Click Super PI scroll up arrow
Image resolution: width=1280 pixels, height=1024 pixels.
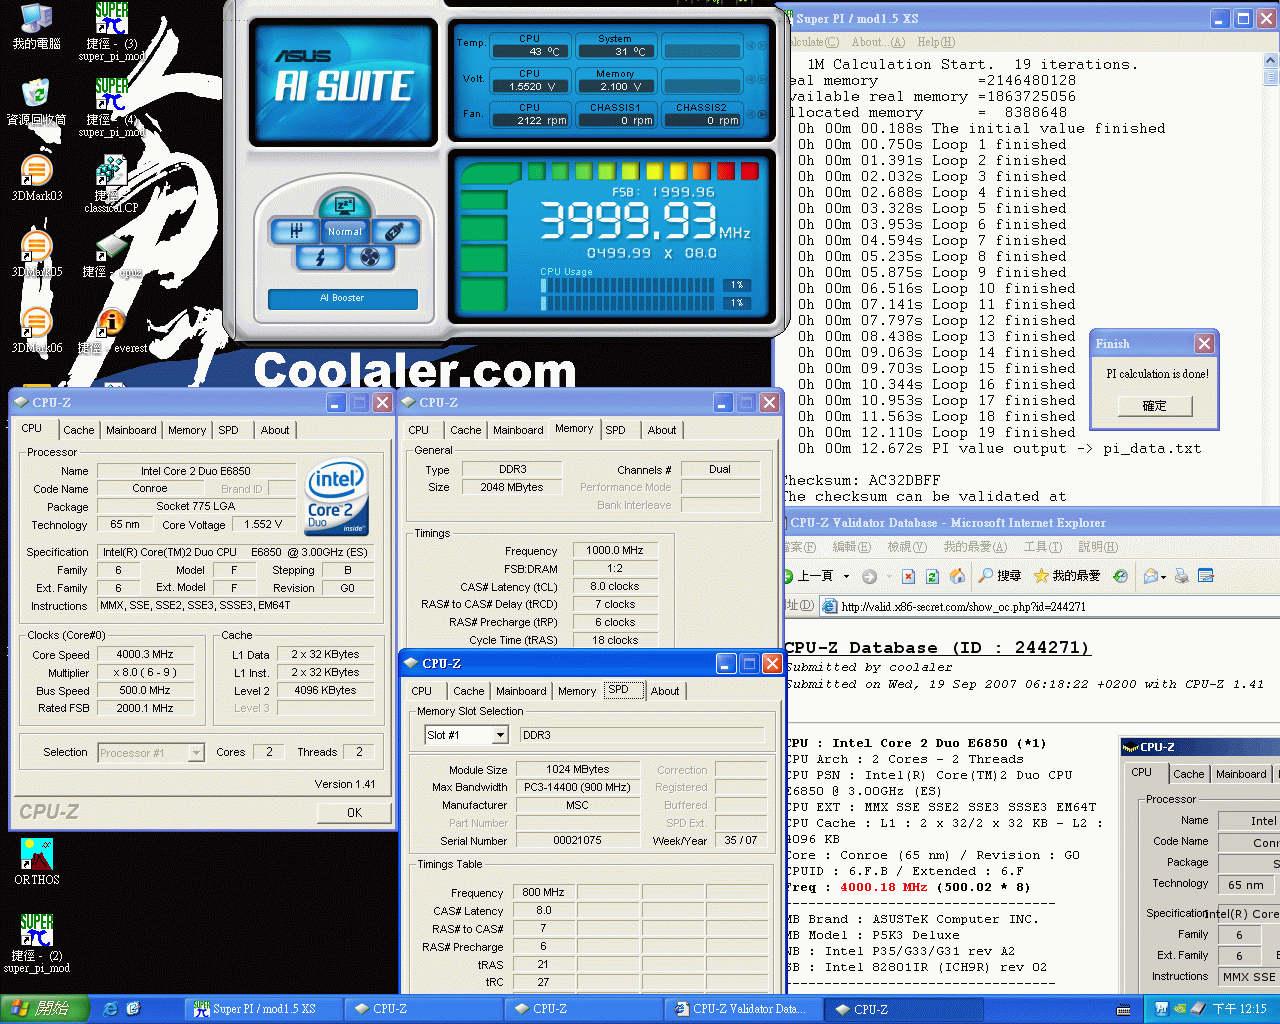click(1271, 60)
